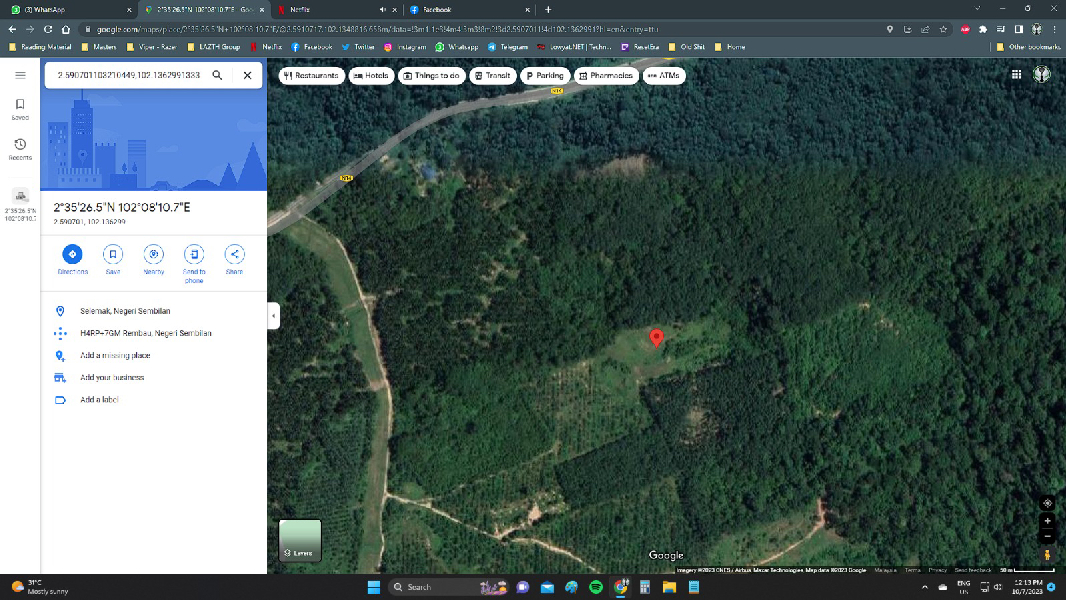Screen dimensions: 1066x600
Task: Get Directions to the pinned location
Action: [x=72, y=260]
